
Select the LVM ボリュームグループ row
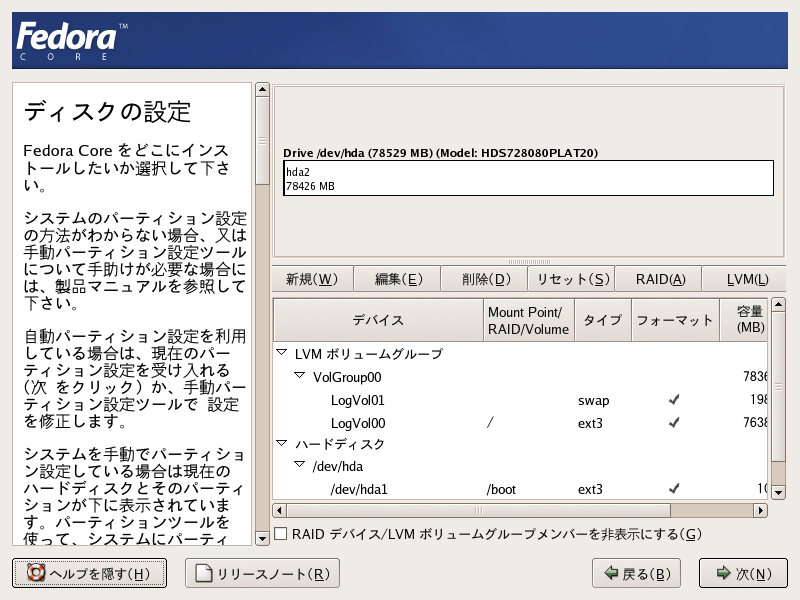point(520,353)
